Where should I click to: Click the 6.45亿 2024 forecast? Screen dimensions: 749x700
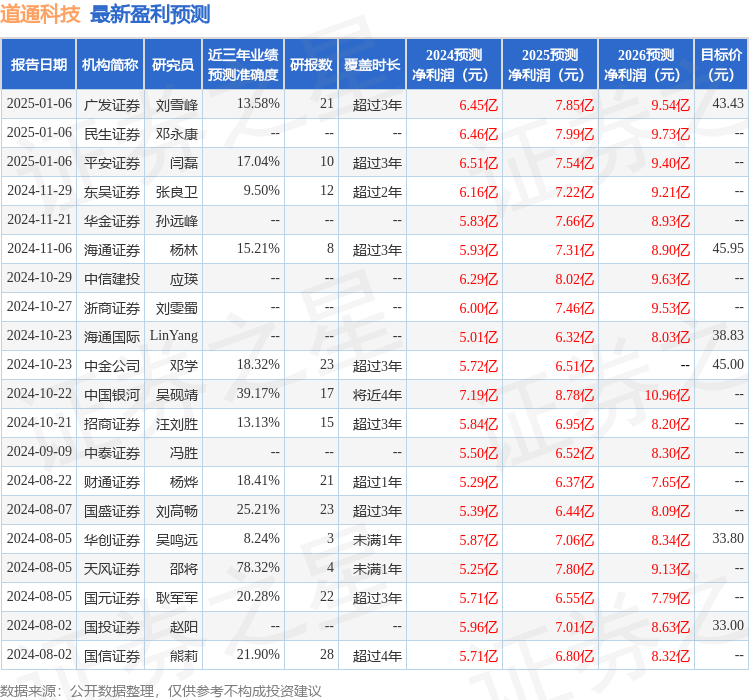(479, 105)
